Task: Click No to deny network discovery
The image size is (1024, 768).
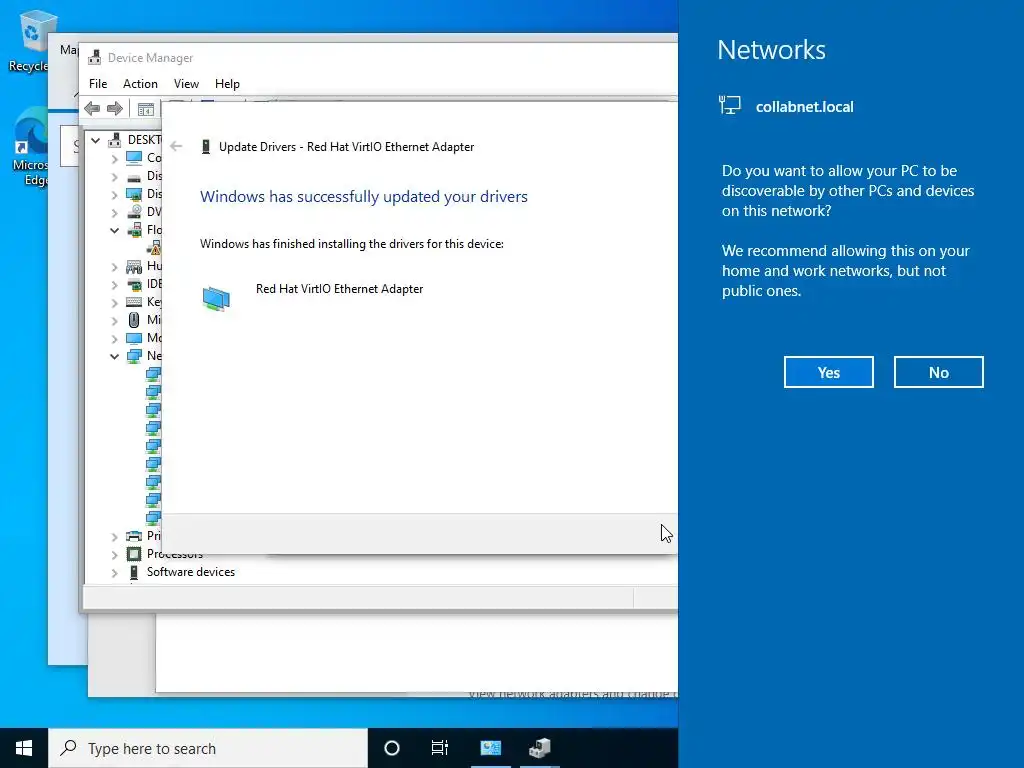Action: click(938, 372)
